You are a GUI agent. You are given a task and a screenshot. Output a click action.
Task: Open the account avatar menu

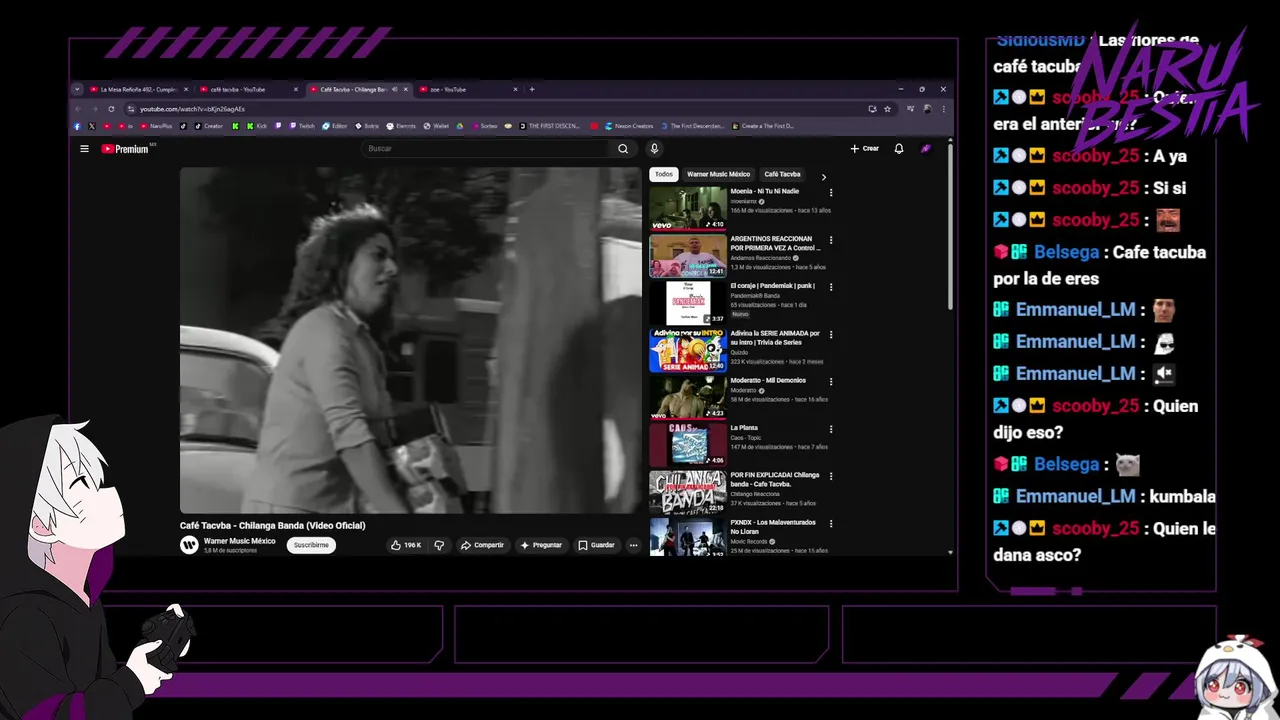tap(926, 149)
